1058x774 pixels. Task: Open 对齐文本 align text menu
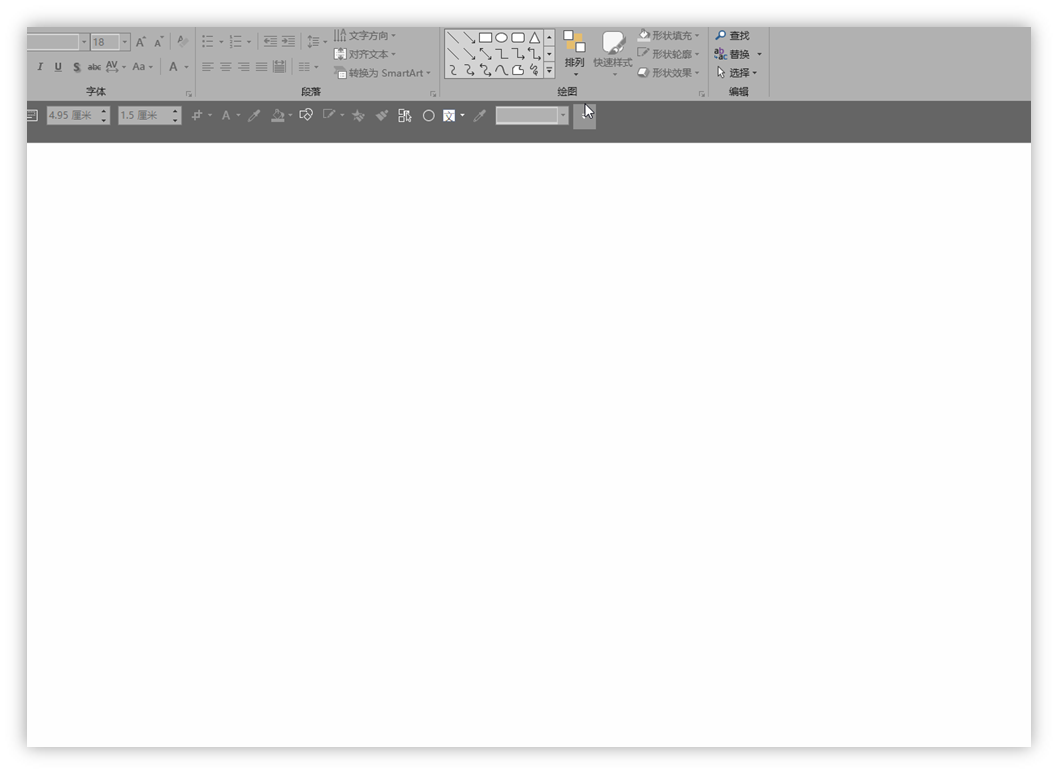(365, 54)
